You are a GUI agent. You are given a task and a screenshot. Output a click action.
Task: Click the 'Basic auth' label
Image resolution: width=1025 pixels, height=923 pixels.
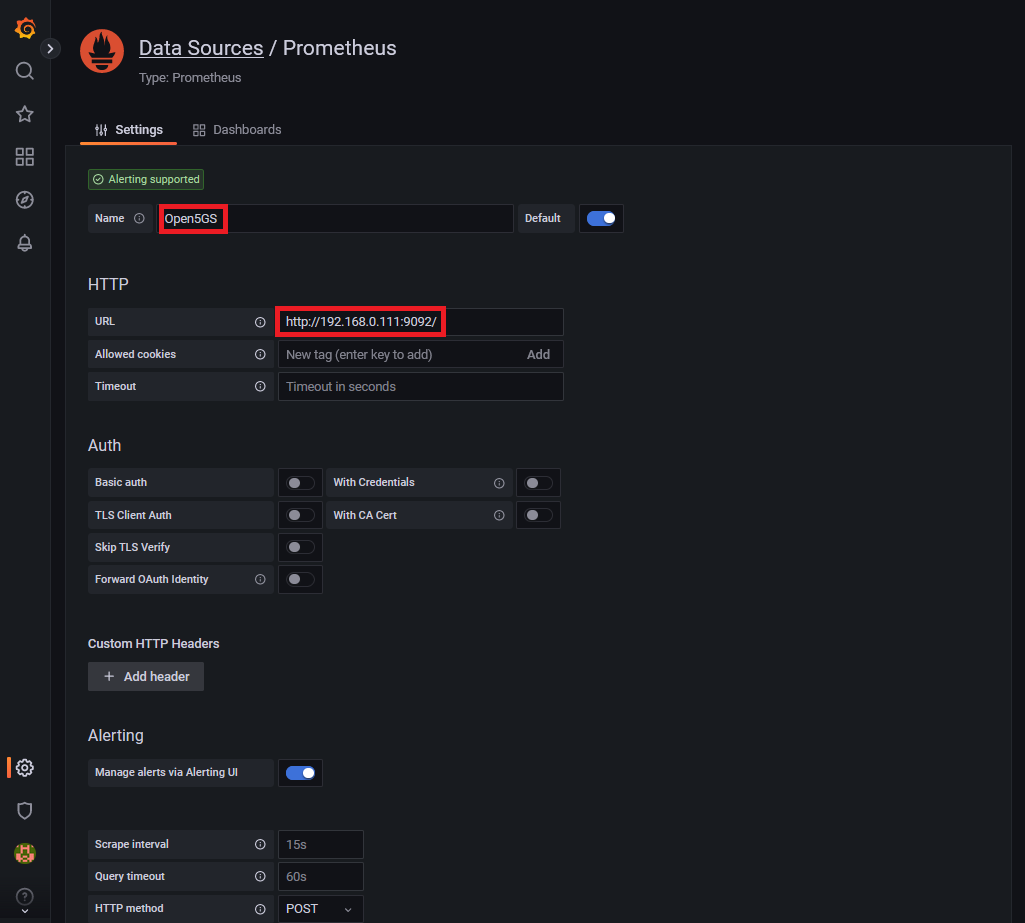121,482
